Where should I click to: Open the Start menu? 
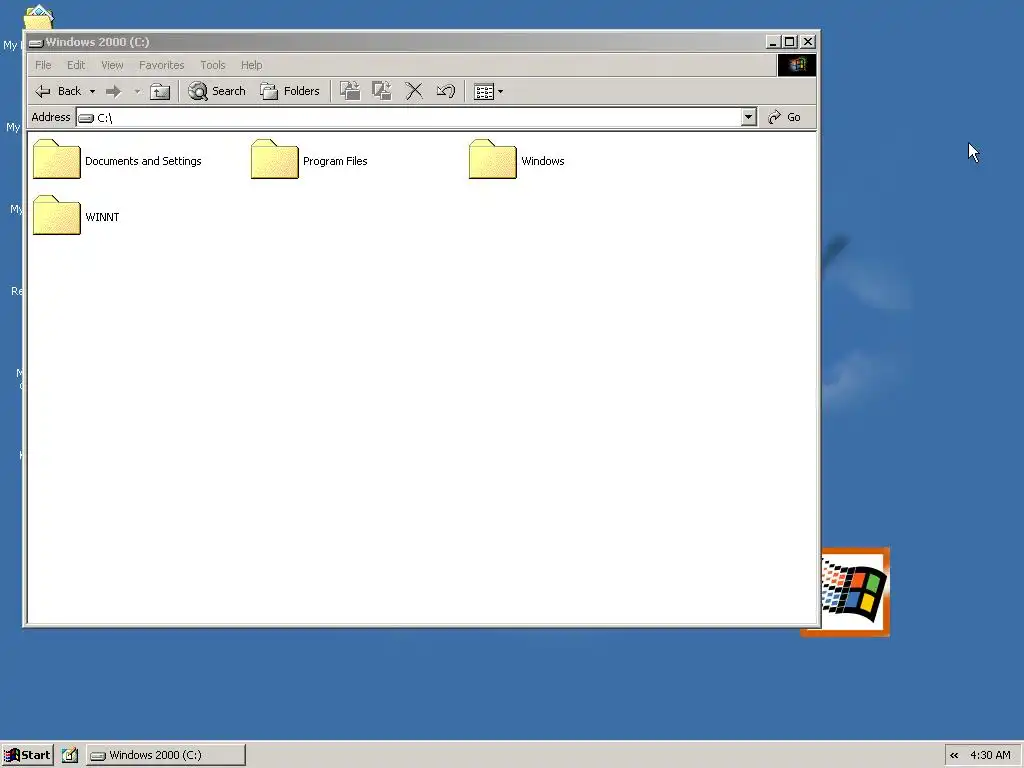[x=27, y=755]
